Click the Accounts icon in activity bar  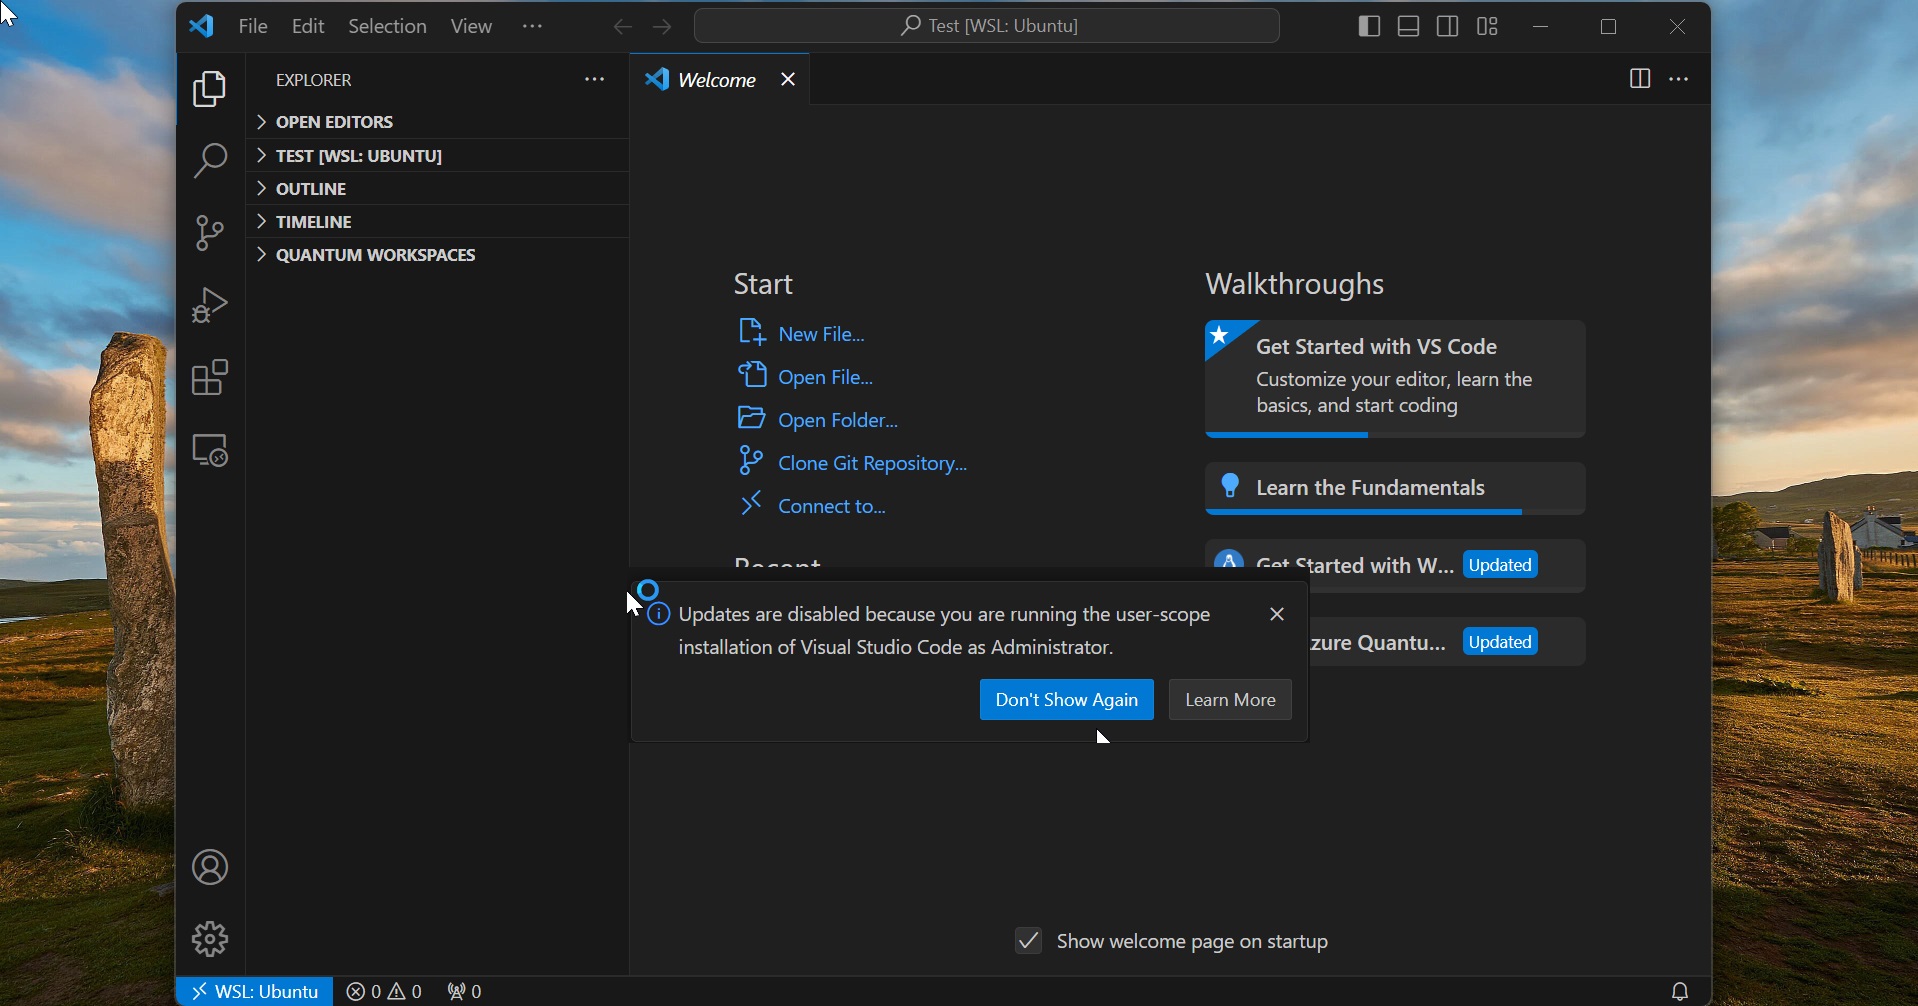tap(209, 866)
